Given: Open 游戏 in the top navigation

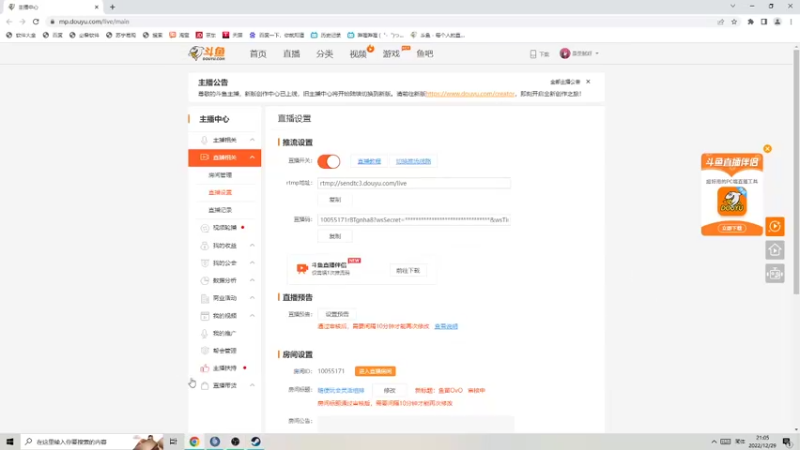Looking at the screenshot, I should [391, 54].
